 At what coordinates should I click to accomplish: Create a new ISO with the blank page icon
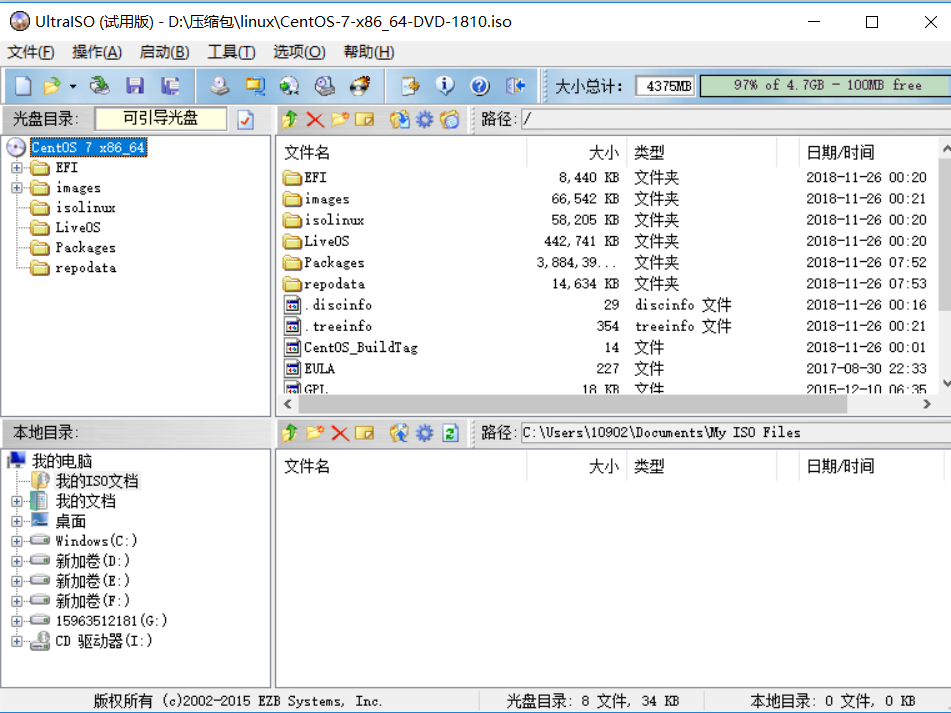pyautogui.click(x=23, y=85)
